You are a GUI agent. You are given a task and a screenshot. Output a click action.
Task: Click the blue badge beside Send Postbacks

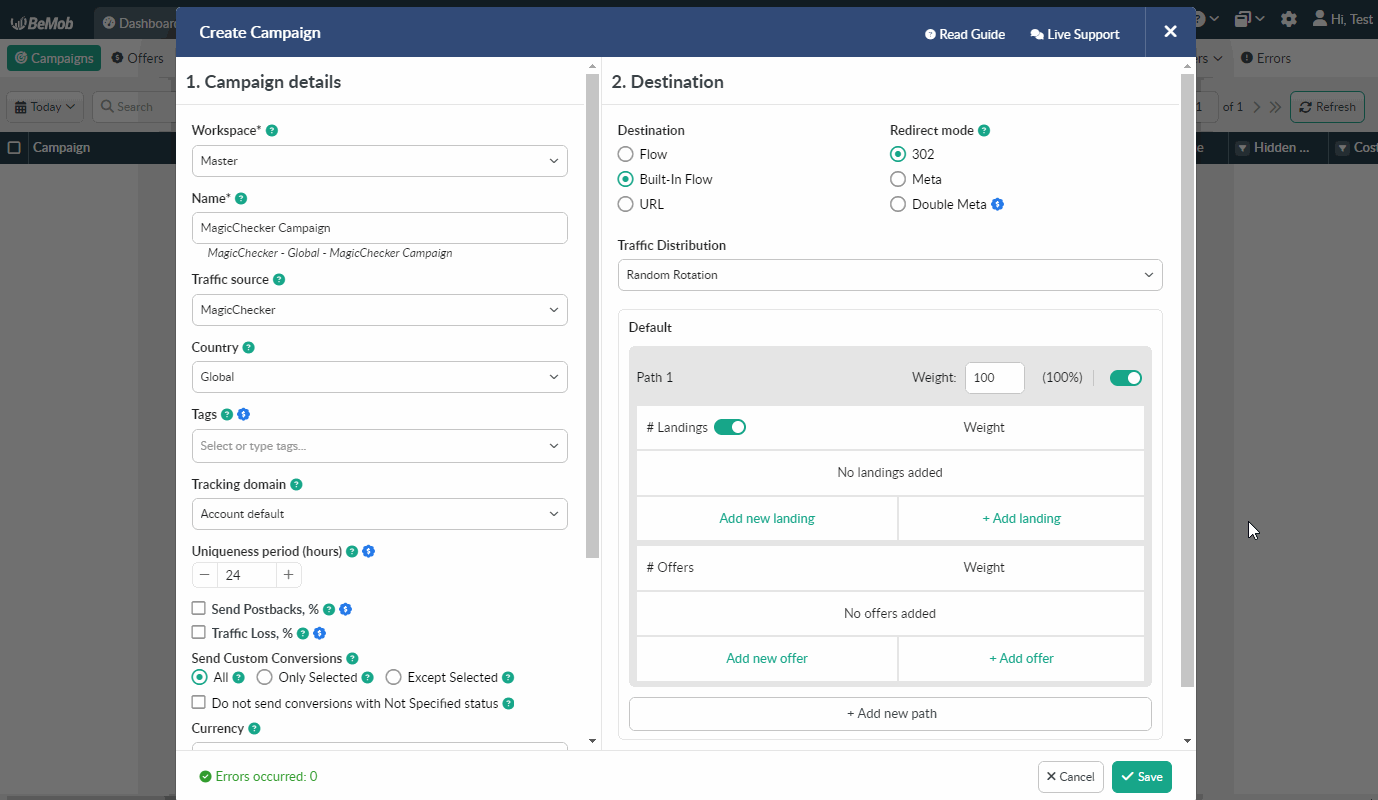(345, 609)
